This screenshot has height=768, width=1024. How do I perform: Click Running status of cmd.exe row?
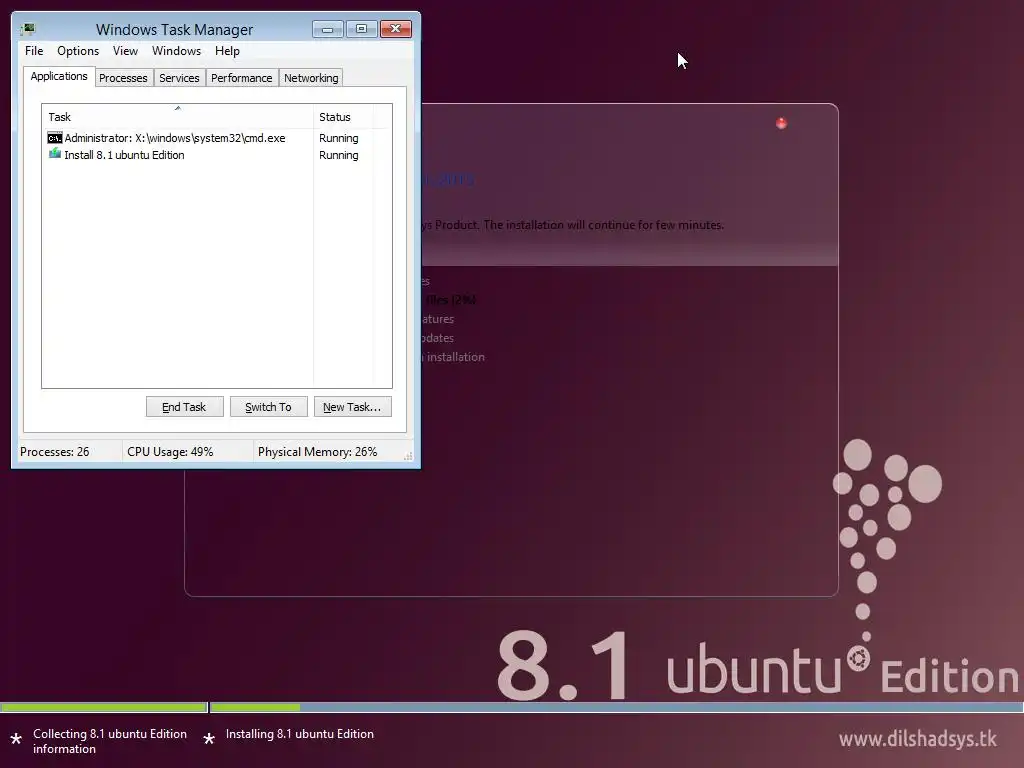(x=338, y=138)
